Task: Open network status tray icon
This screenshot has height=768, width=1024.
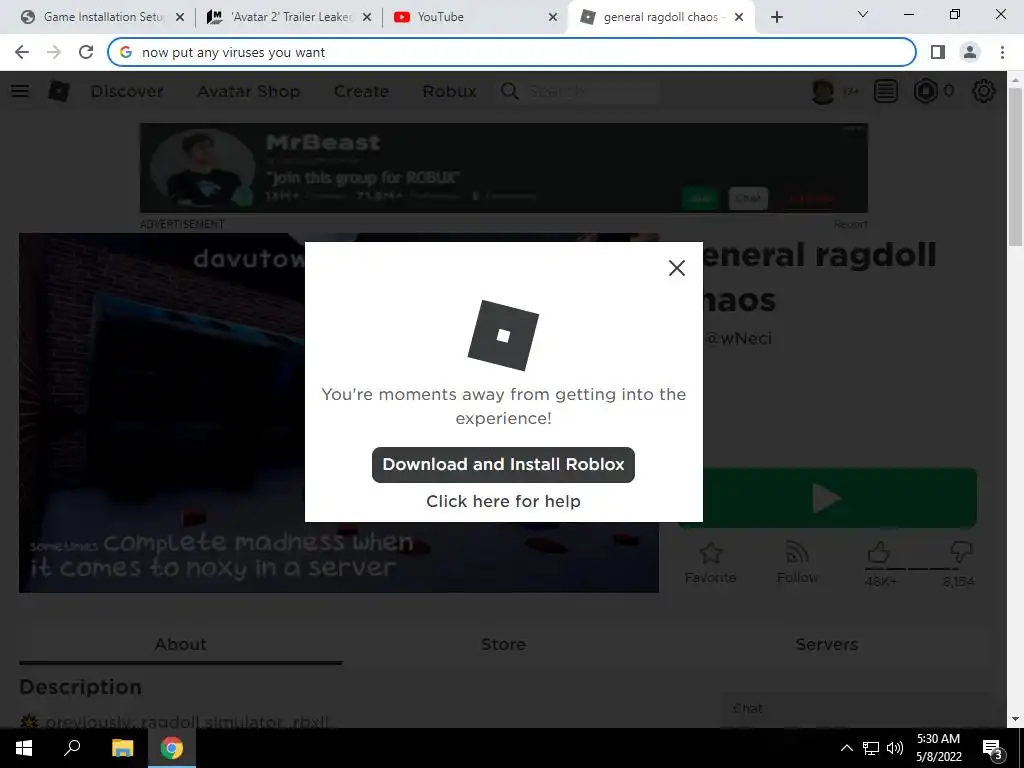Action: [871, 748]
